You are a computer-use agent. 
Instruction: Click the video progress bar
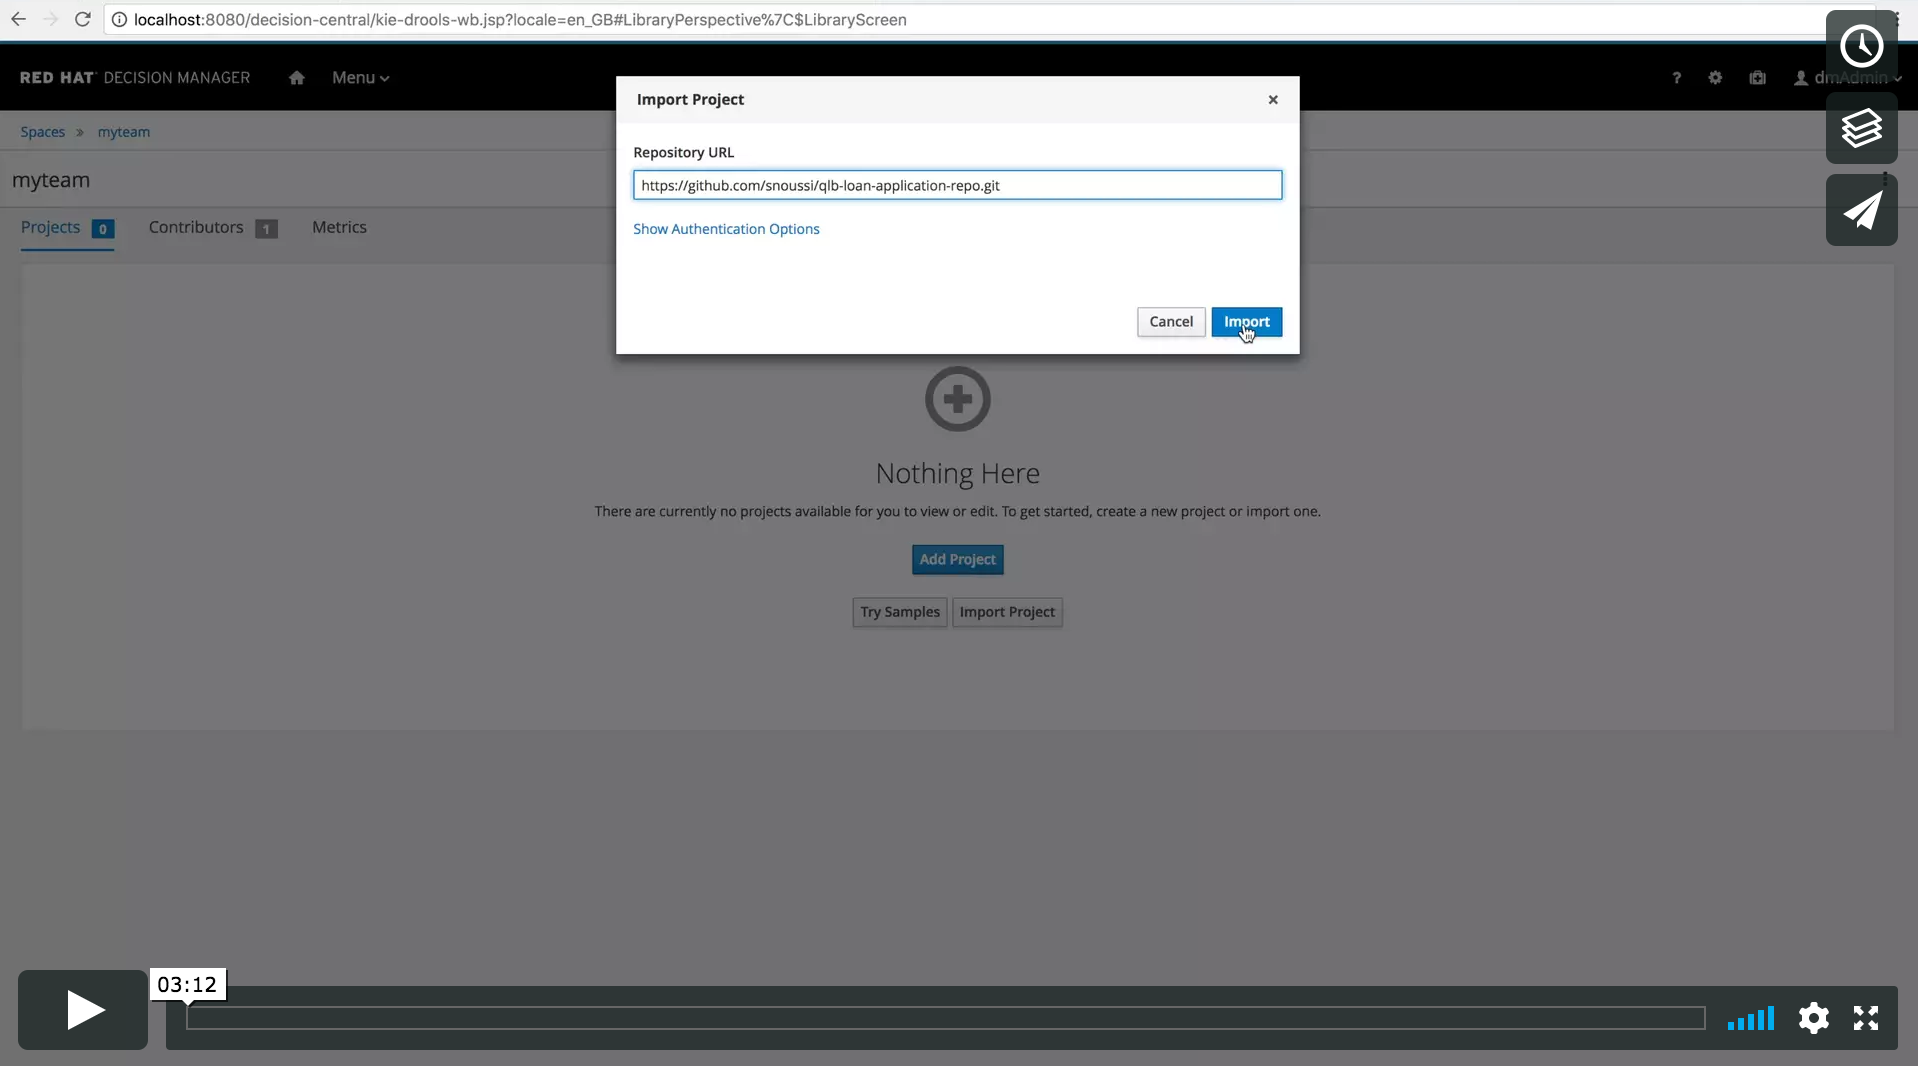click(x=945, y=1018)
